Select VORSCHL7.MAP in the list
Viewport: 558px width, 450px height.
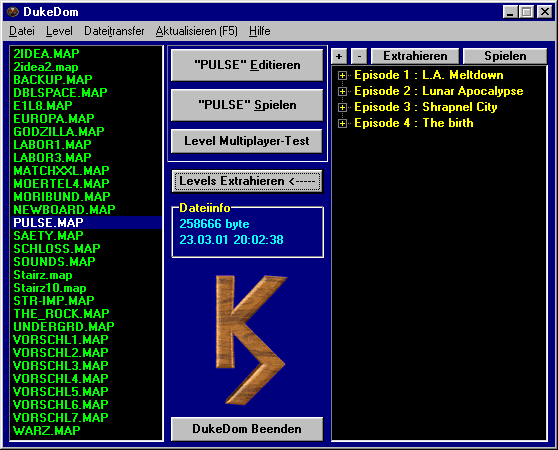point(86,418)
